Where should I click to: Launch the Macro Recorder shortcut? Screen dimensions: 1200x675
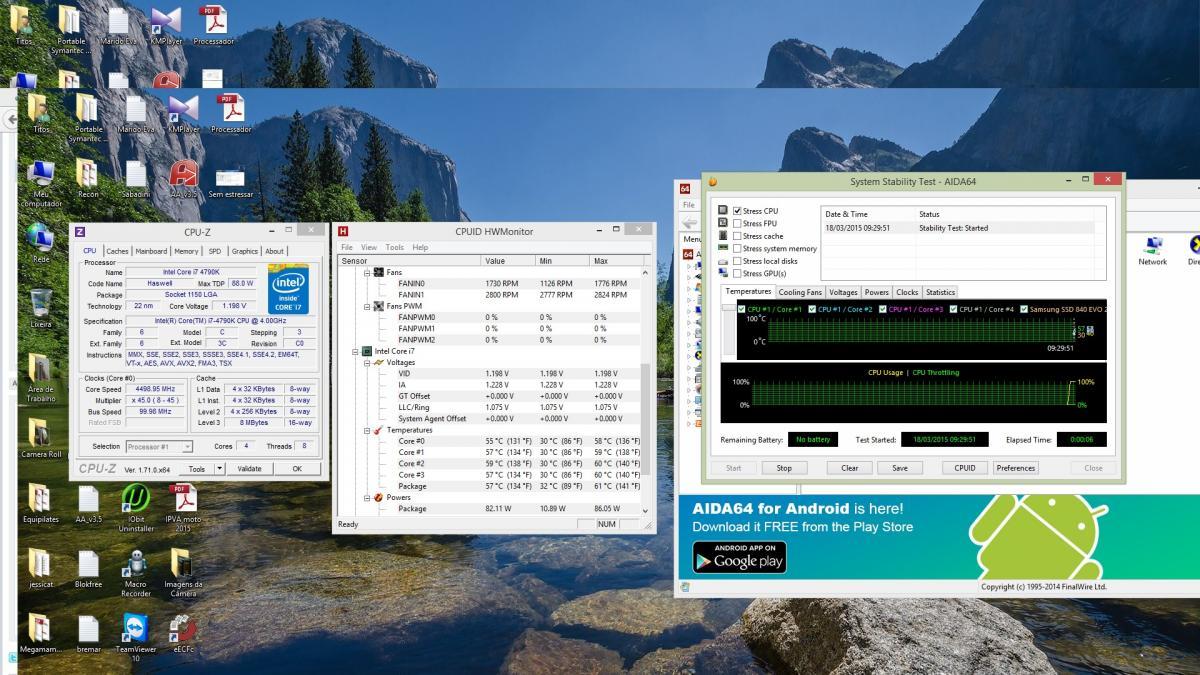[135, 563]
